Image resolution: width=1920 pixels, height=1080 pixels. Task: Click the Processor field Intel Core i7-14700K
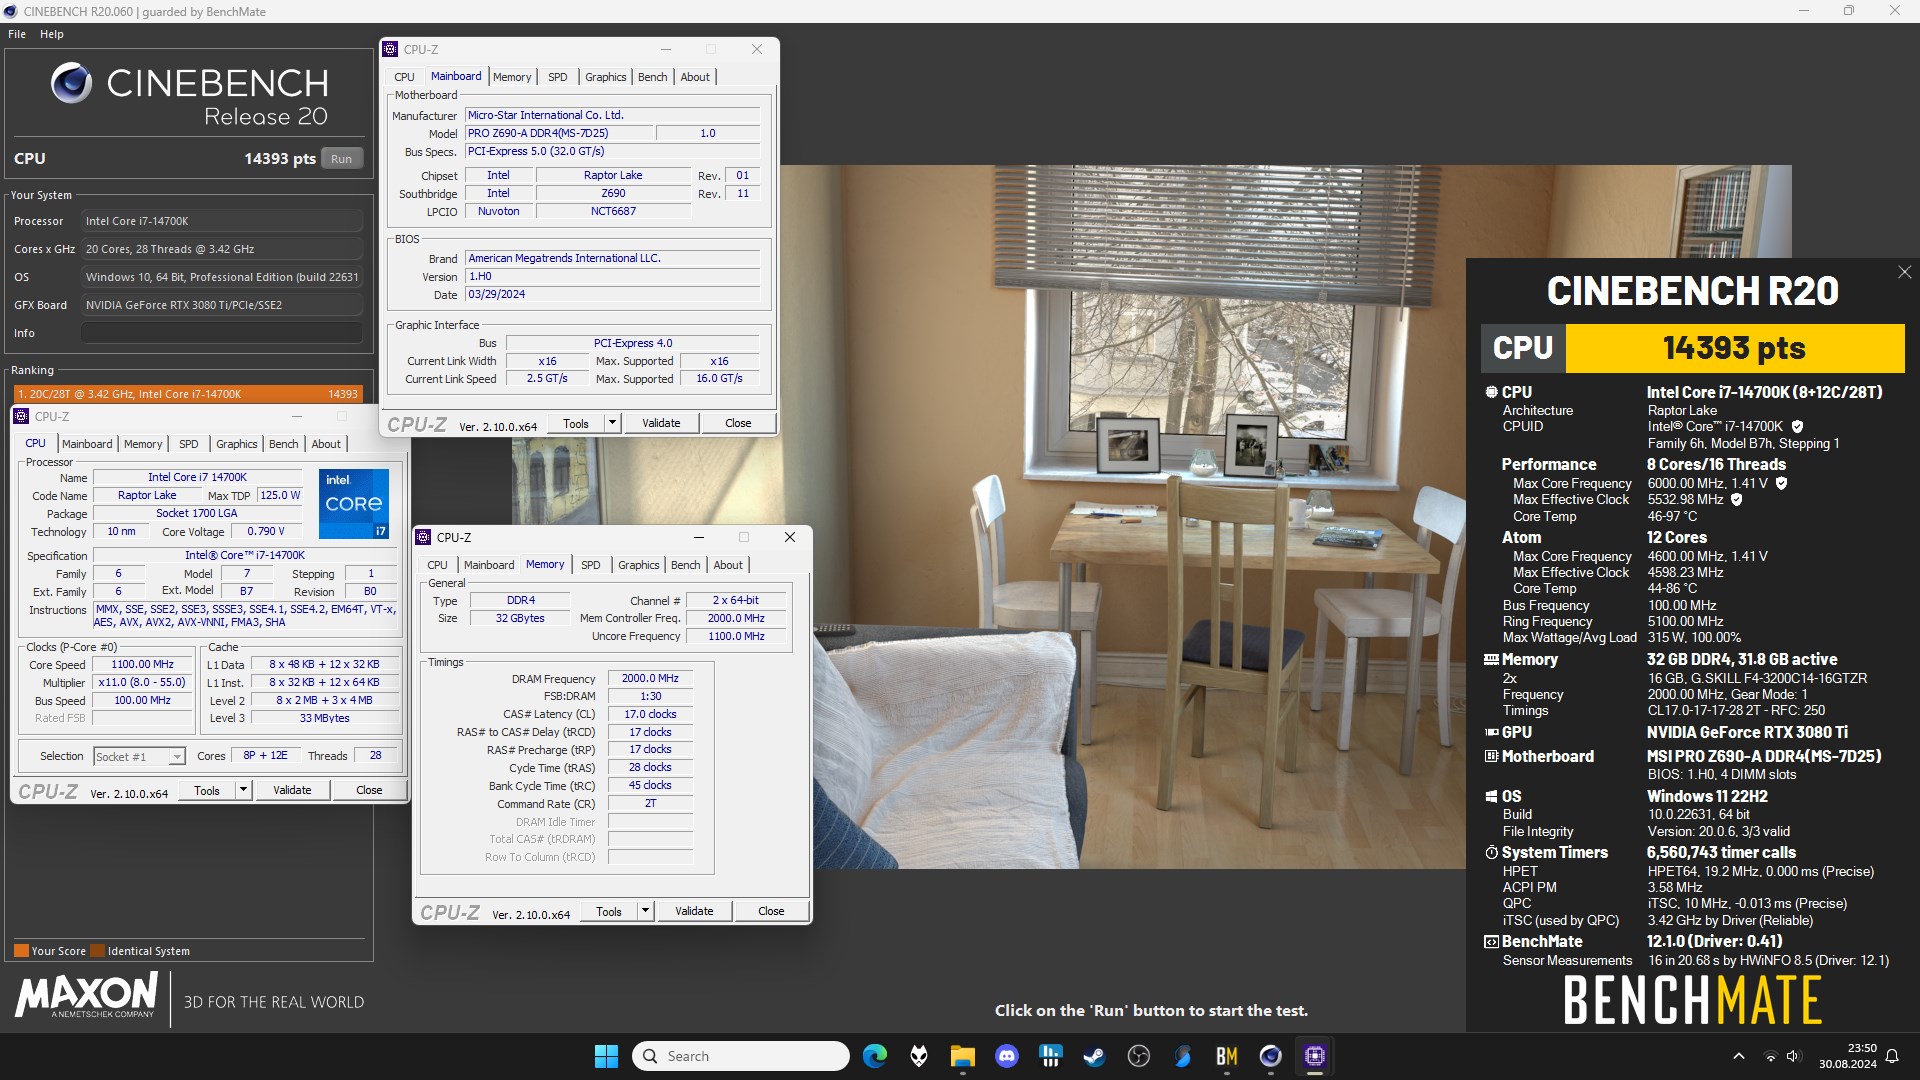222,221
